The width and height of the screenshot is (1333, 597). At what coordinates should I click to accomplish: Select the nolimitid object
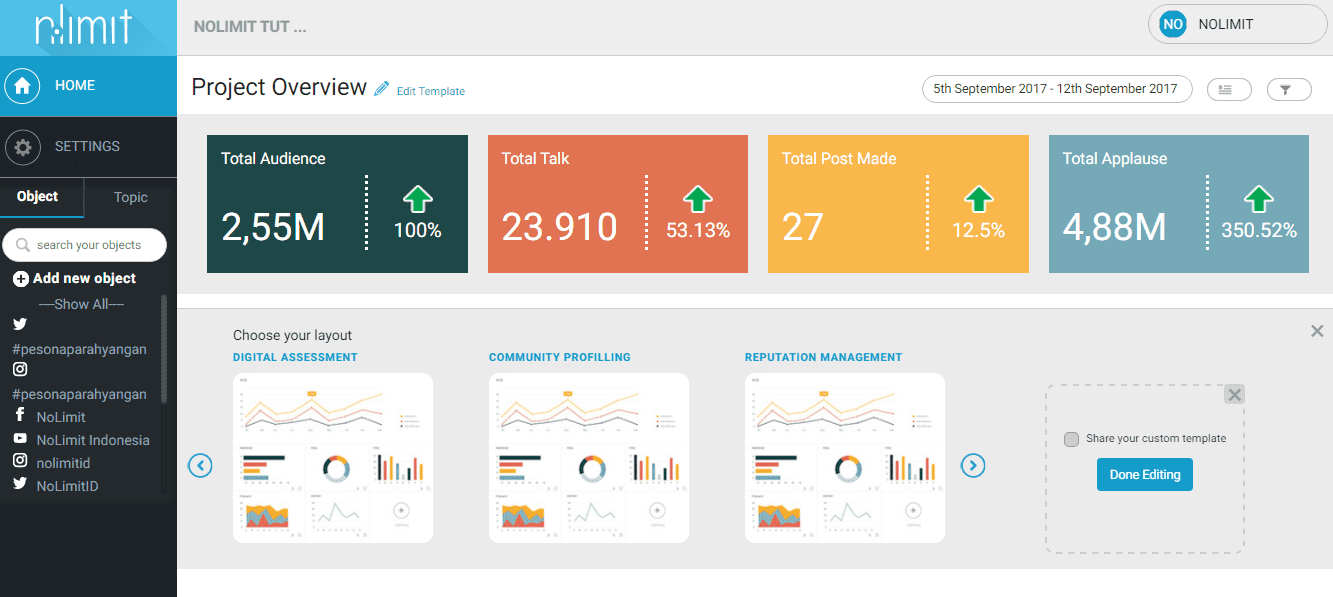pos(64,463)
